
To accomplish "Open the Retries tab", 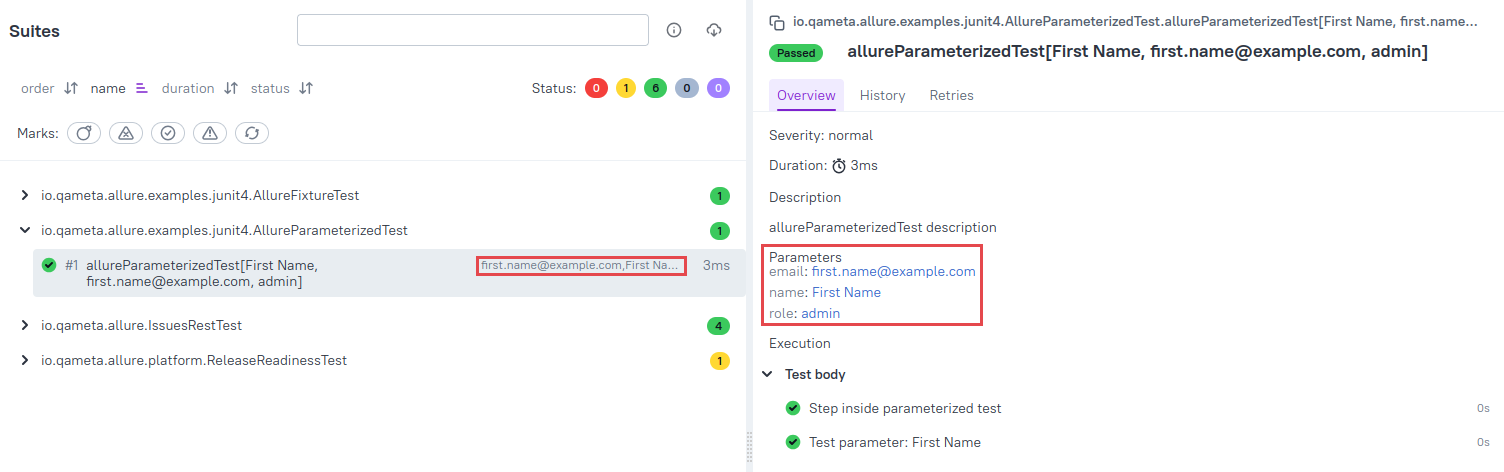I will (951, 95).
